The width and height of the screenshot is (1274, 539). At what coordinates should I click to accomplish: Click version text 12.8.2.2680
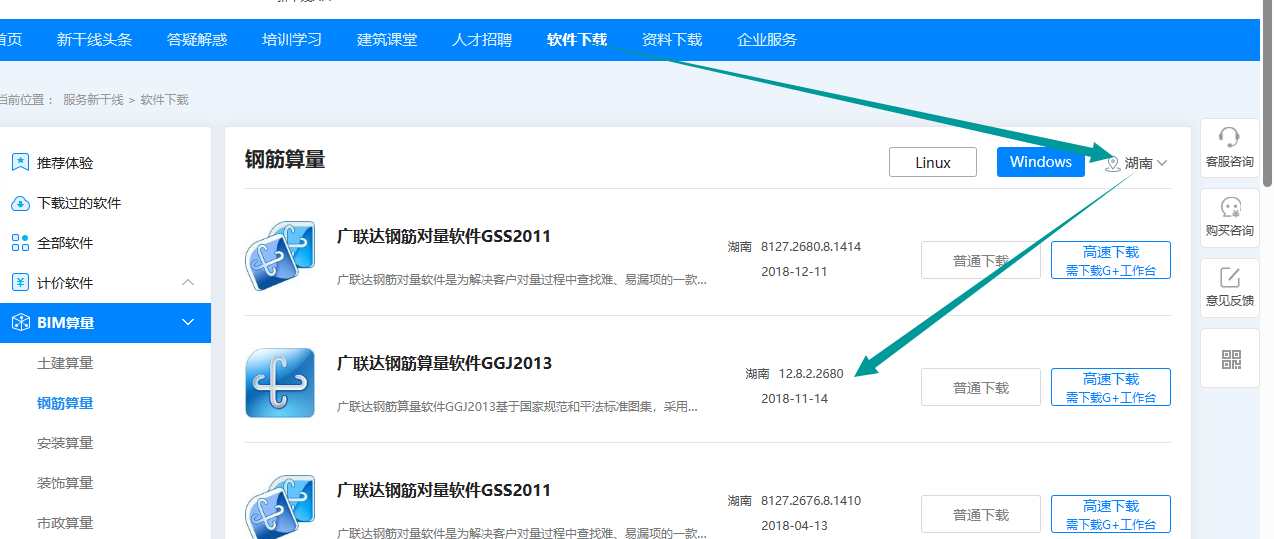click(811, 374)
